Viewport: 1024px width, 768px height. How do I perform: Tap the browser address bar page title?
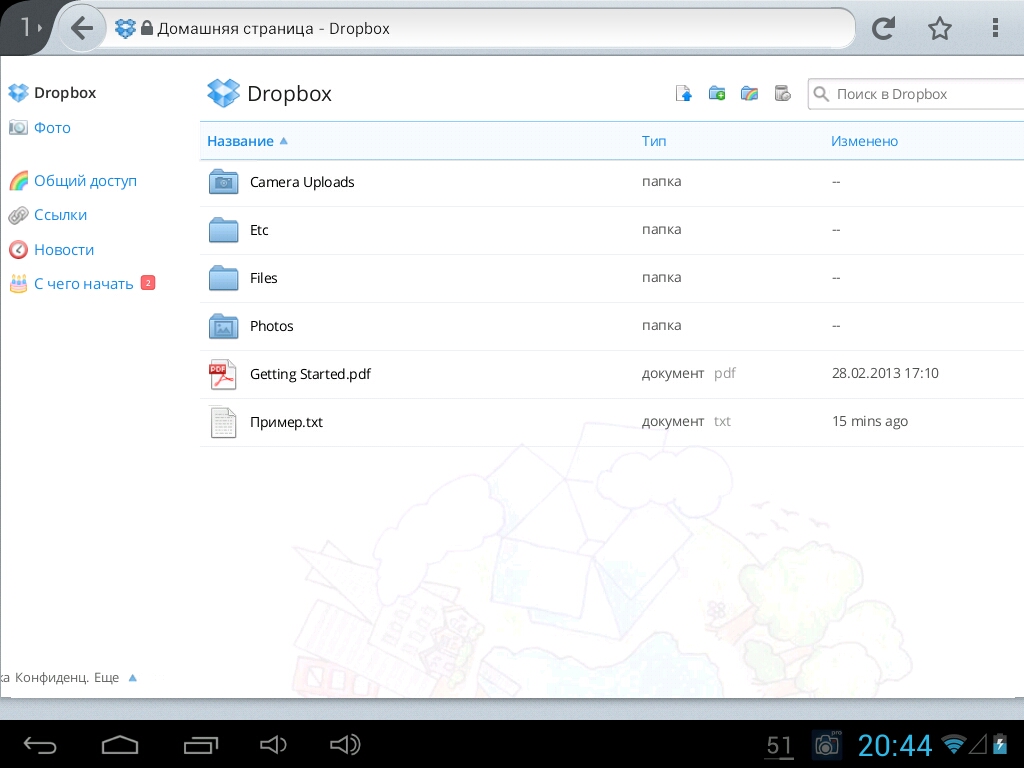274,29
